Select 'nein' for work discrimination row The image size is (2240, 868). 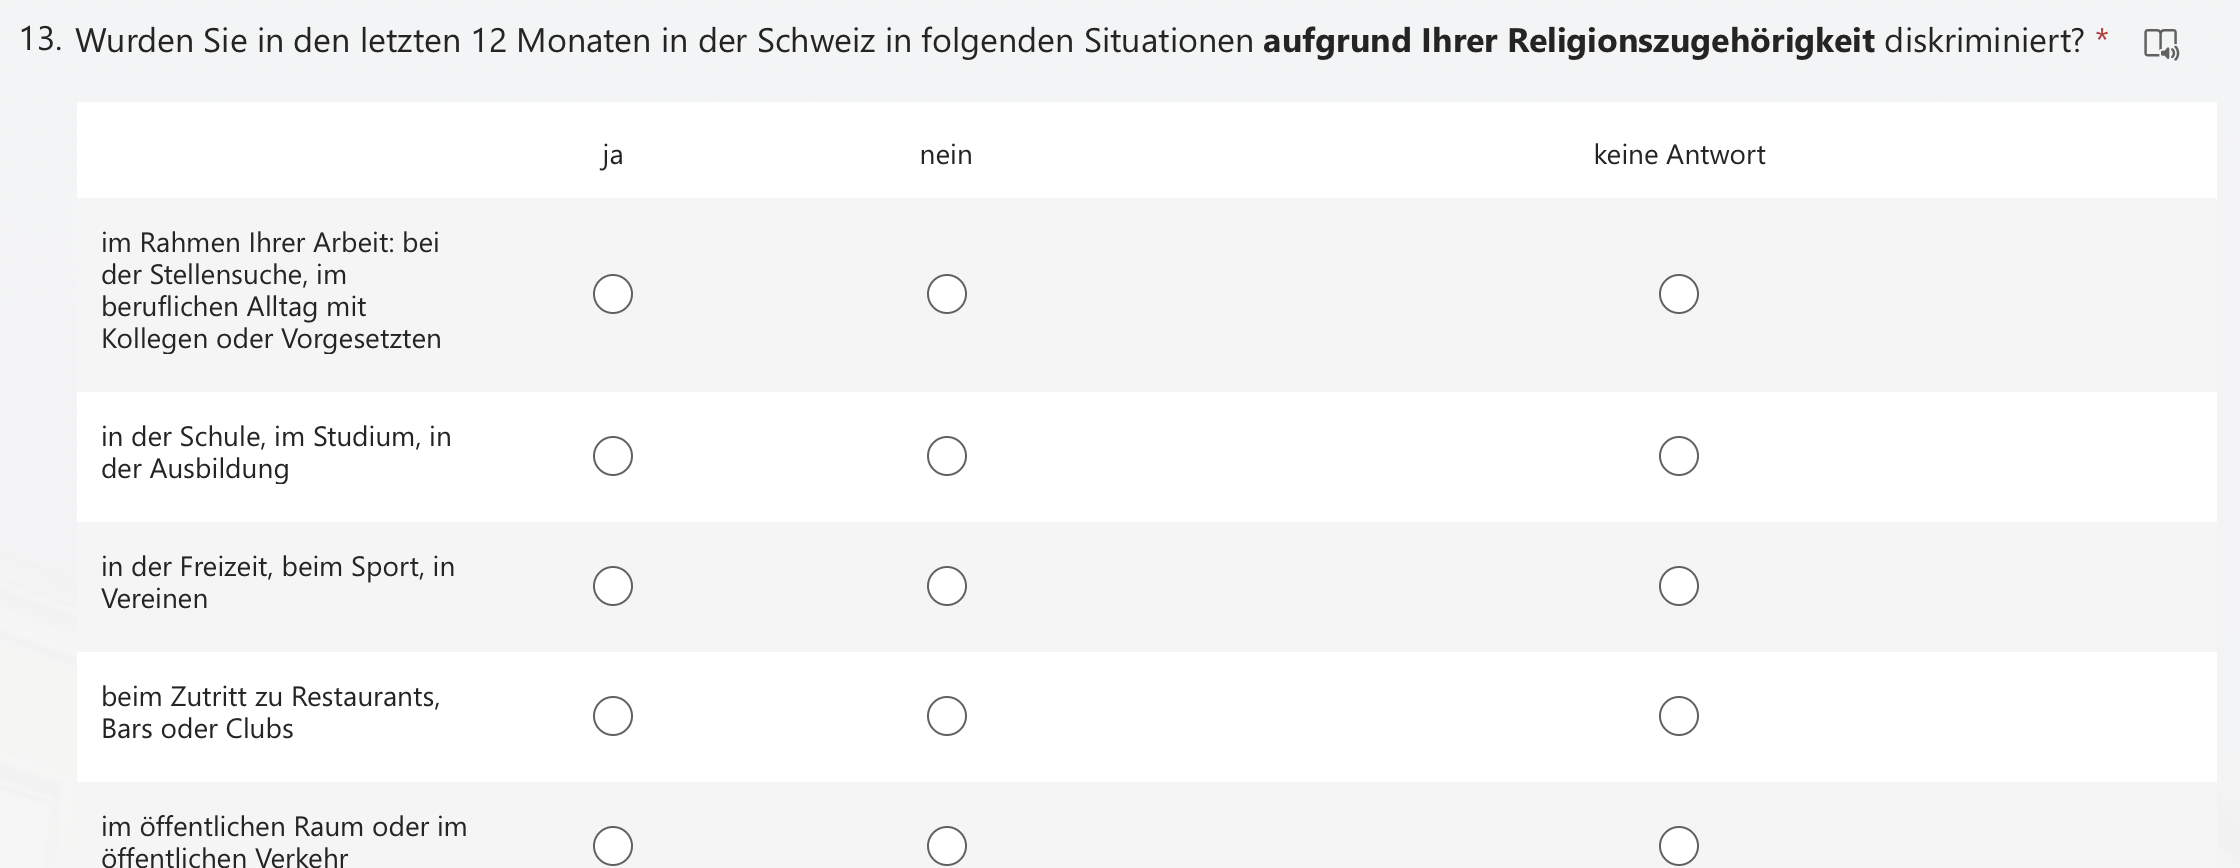pyautogui.click(x=946, y=294)
